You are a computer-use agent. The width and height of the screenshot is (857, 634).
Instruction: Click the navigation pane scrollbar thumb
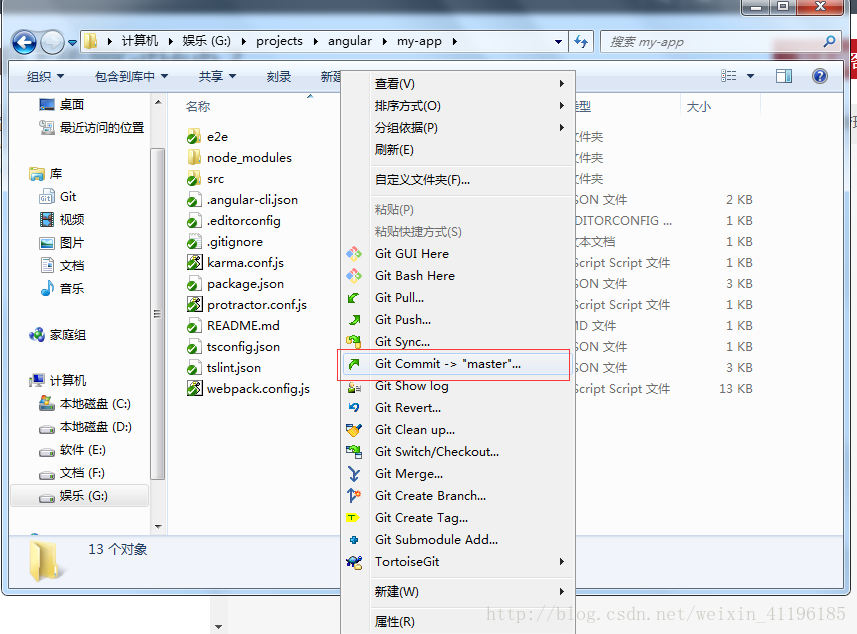point(157,313)
